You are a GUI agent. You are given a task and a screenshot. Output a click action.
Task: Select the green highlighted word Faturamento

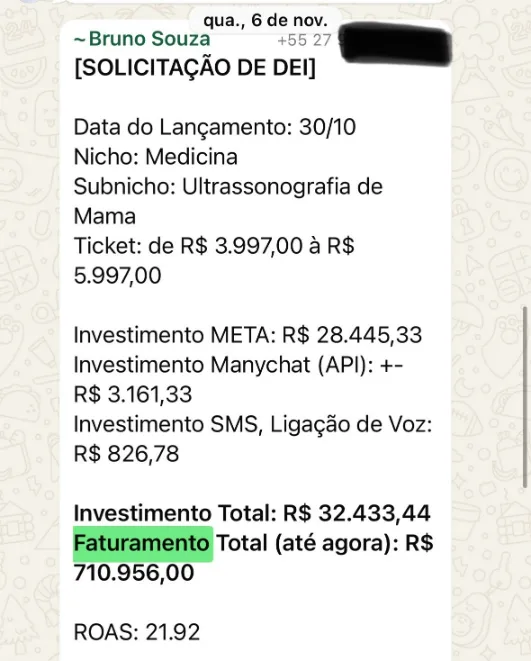coord(142,543)
